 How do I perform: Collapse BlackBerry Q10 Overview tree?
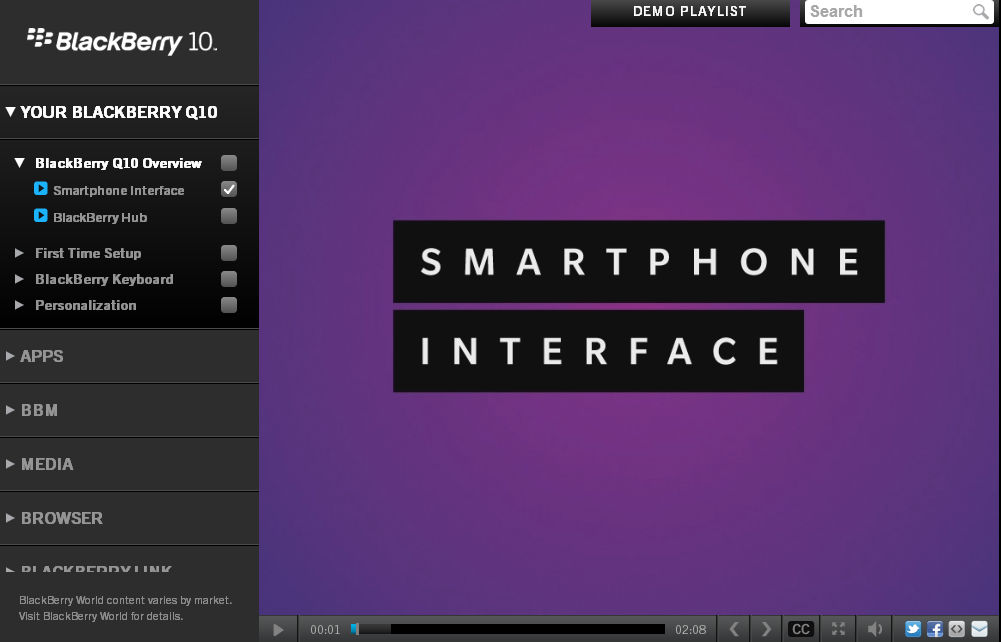(x=20, y=163)
